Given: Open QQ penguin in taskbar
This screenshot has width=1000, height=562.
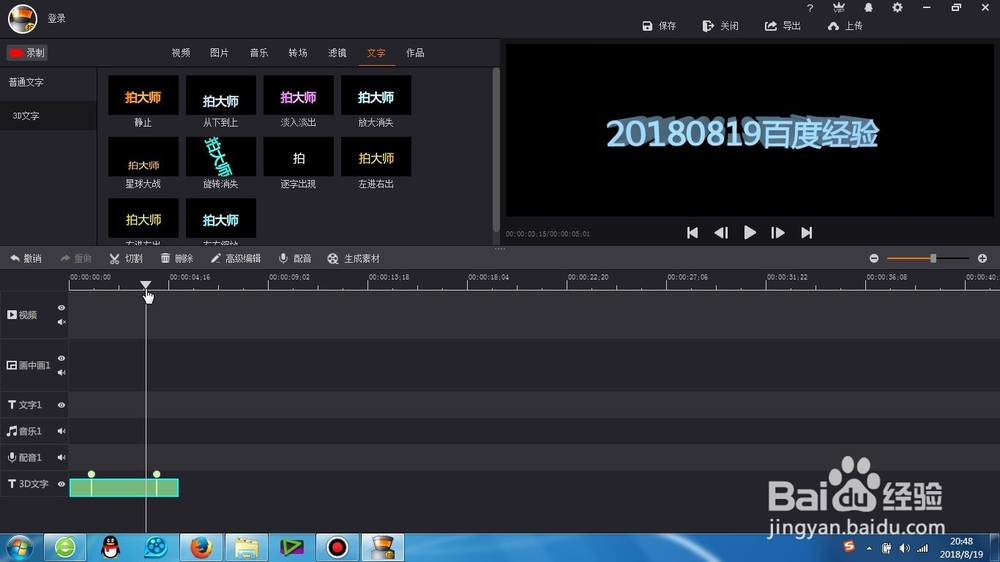Looking at the screenshot, I should (111, 547).
